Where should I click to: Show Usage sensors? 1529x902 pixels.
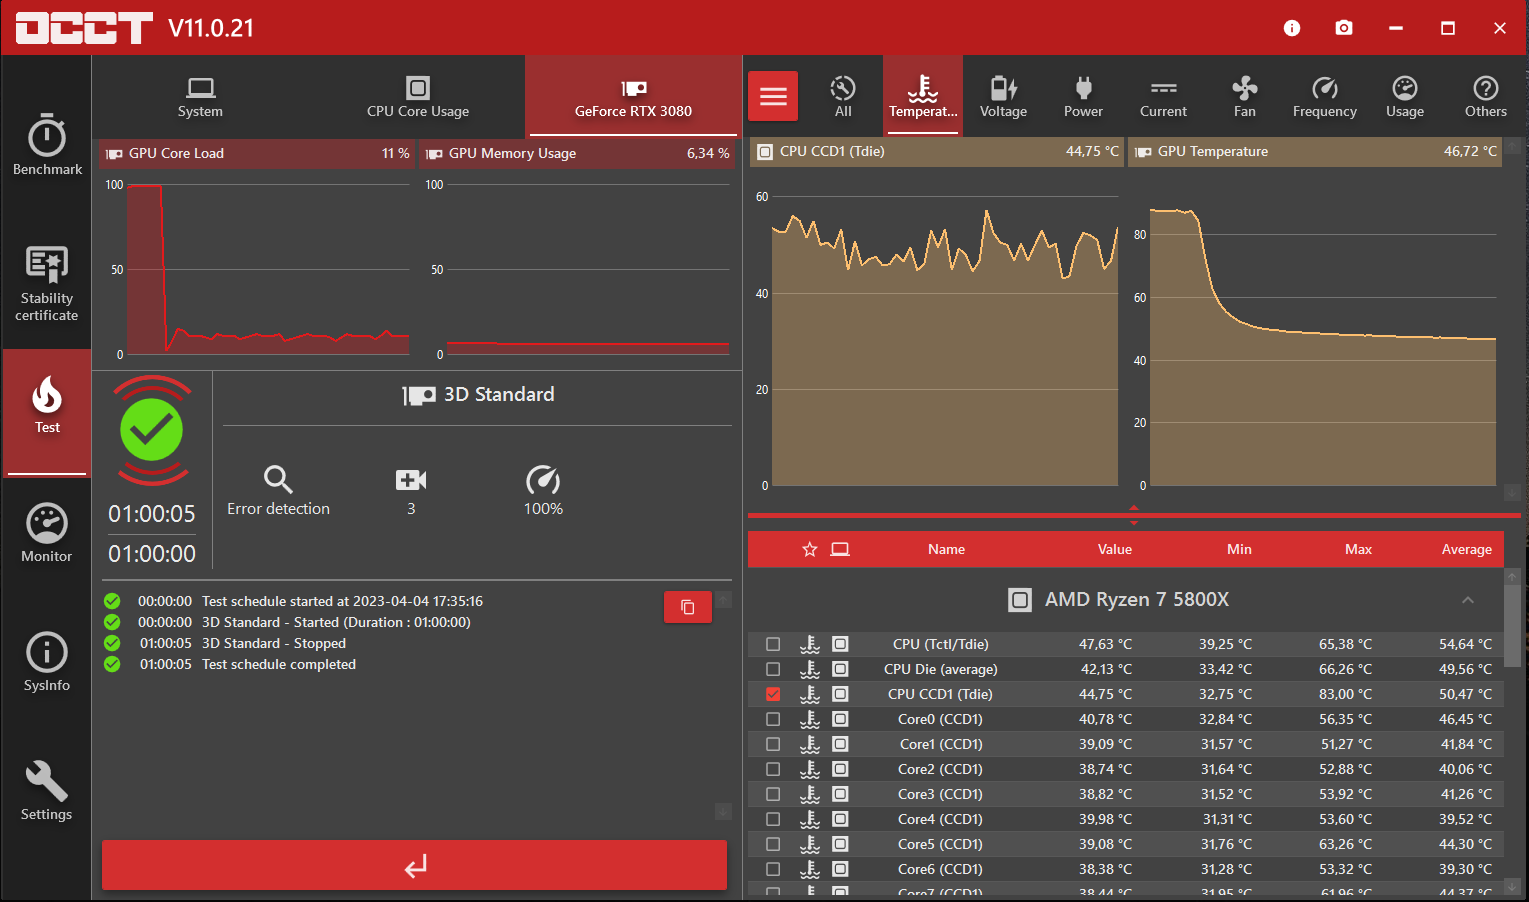[1405, 96]
